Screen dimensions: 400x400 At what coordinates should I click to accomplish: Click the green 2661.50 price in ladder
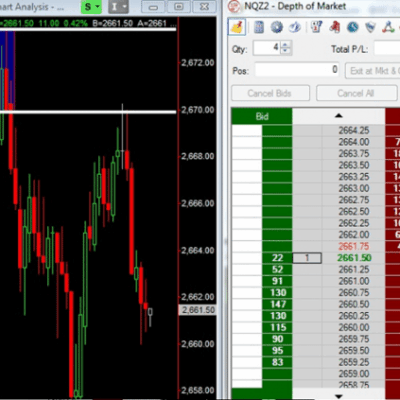tap(354, 258)
